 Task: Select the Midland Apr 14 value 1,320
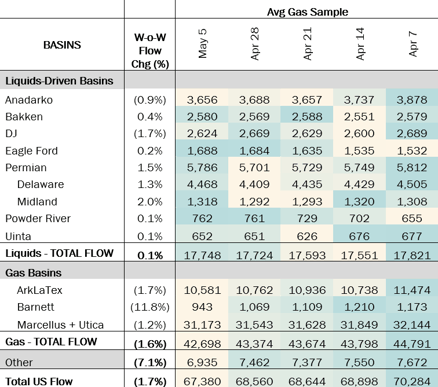360,202
